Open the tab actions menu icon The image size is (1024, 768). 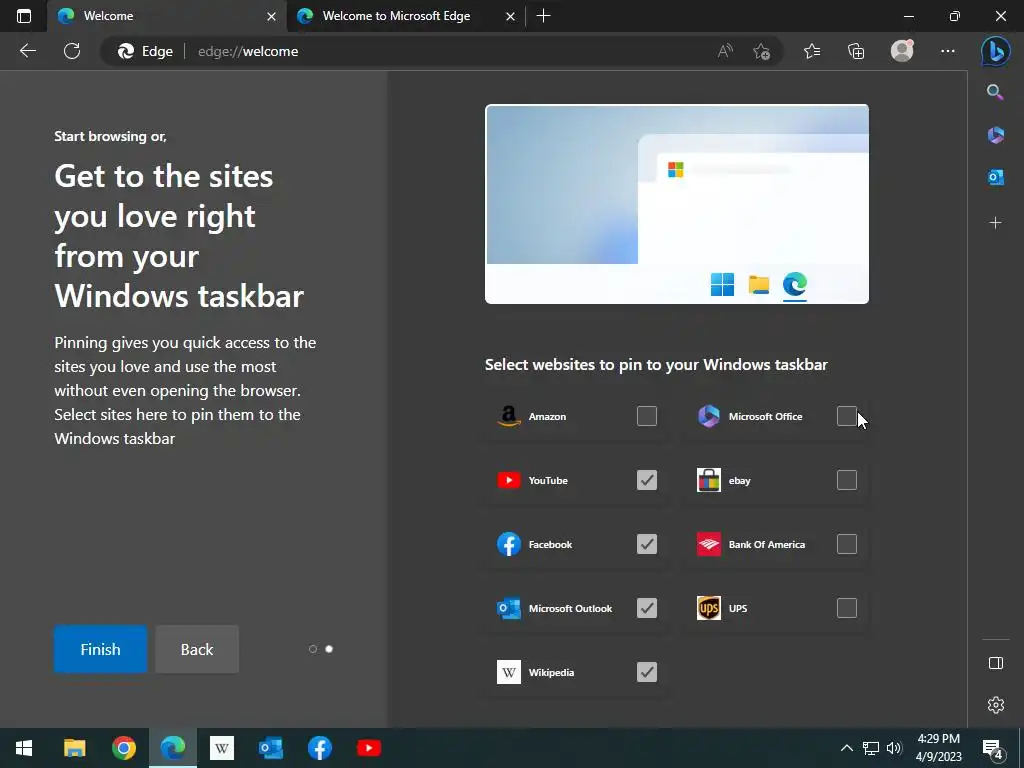(x=24, y=16)
